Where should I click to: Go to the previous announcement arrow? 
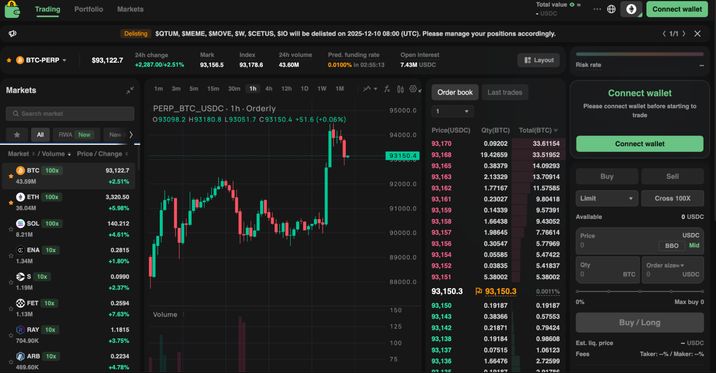[664, 34]
